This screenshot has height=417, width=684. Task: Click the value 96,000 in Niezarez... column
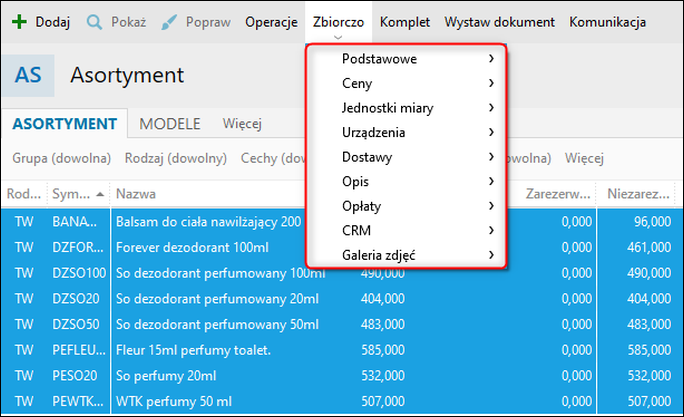[x=653, y=222]
